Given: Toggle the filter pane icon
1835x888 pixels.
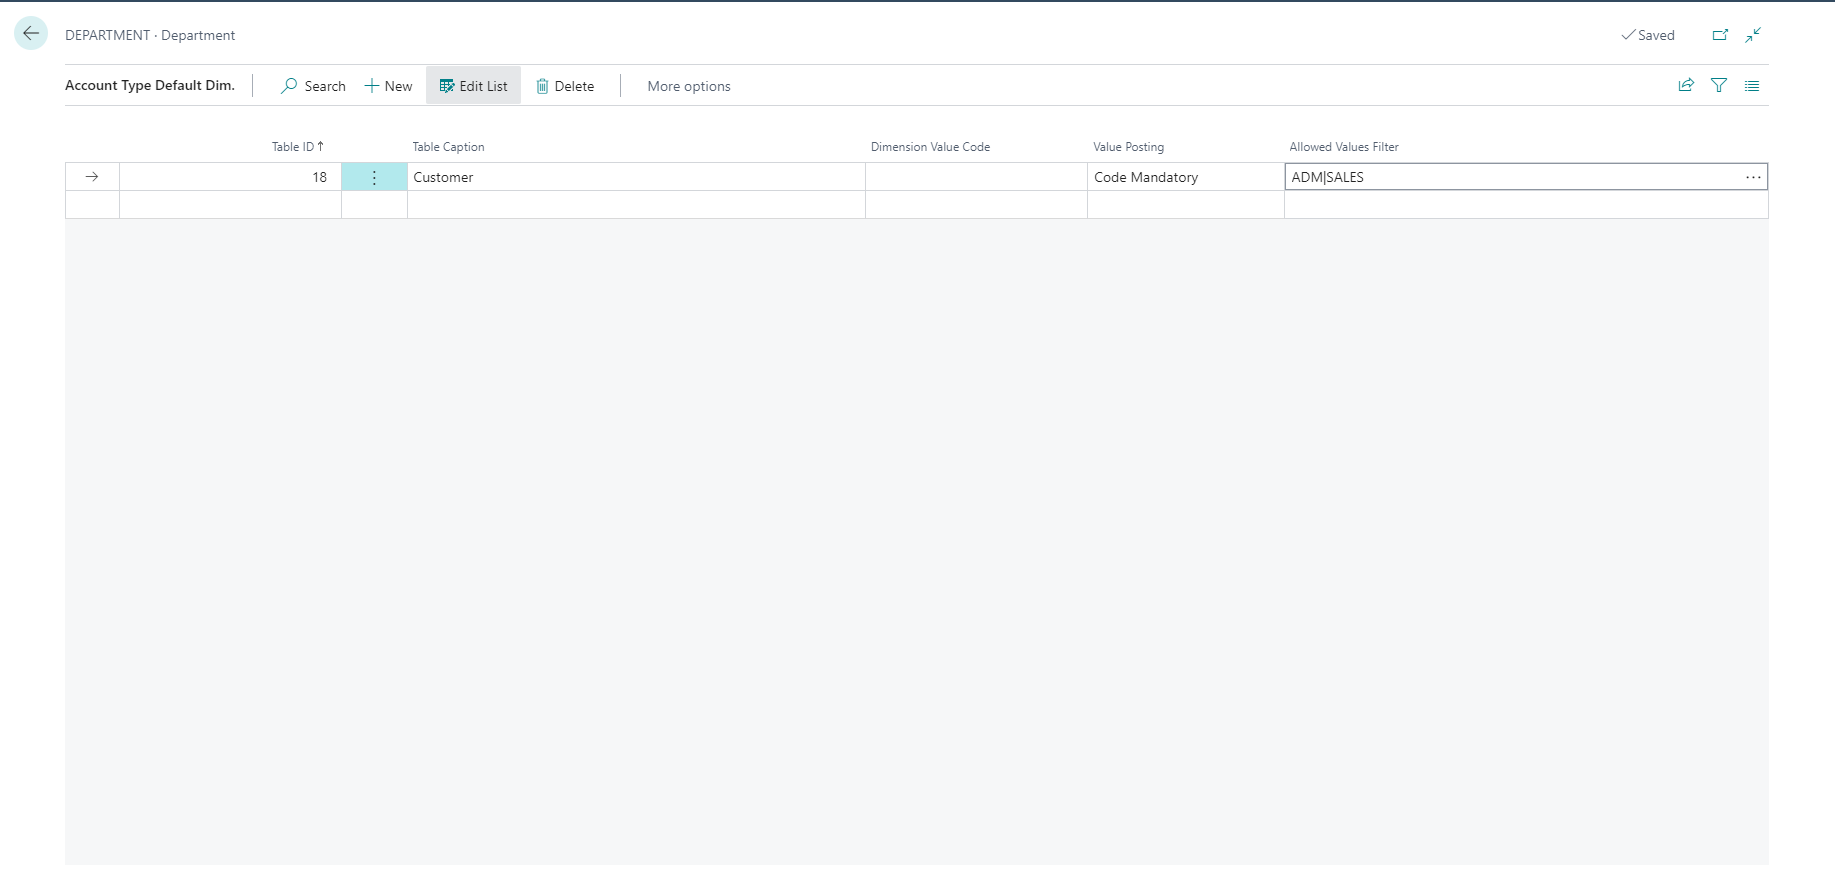Looking at the screenshot, I should pyautogui.click(x=1719, y=86).
